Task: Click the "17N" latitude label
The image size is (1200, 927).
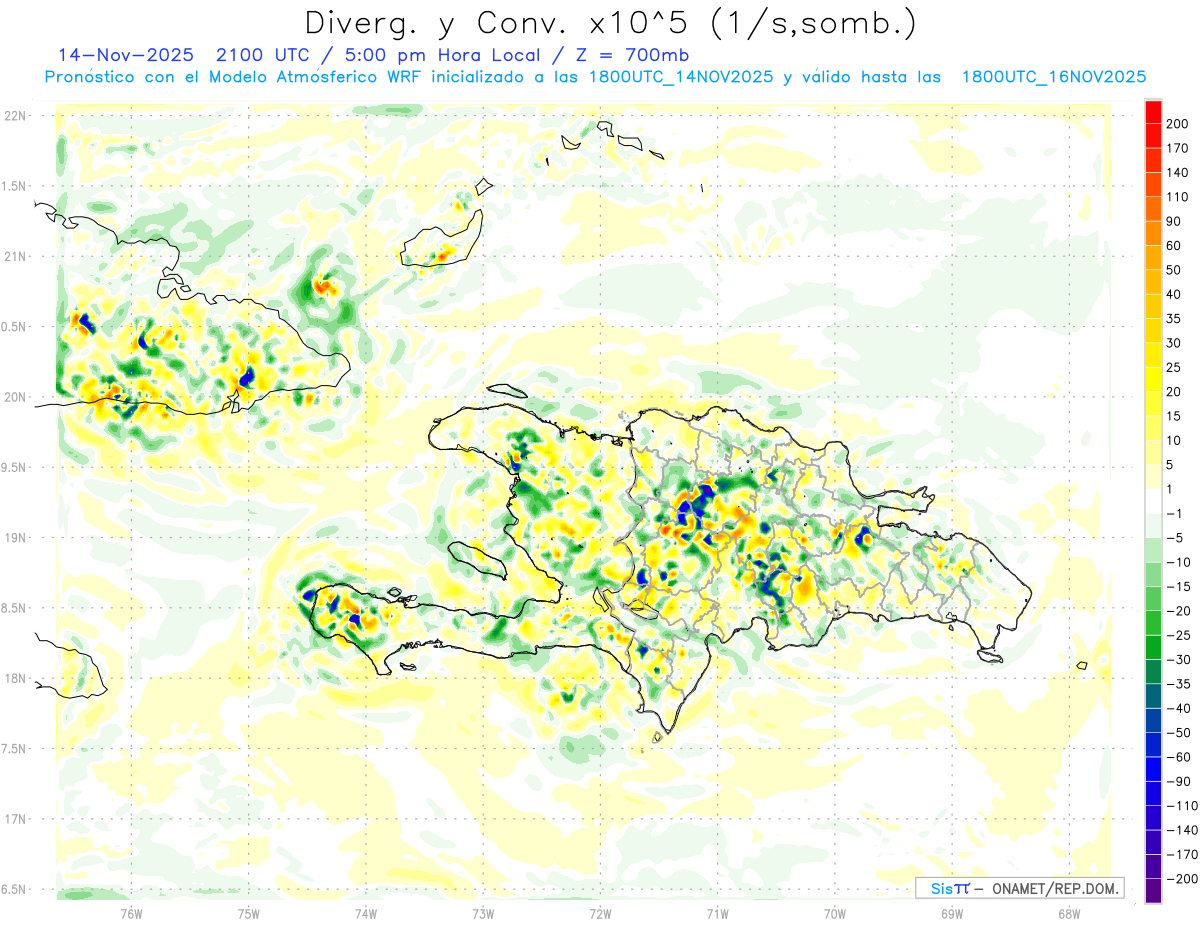Action: click(14, 819)
